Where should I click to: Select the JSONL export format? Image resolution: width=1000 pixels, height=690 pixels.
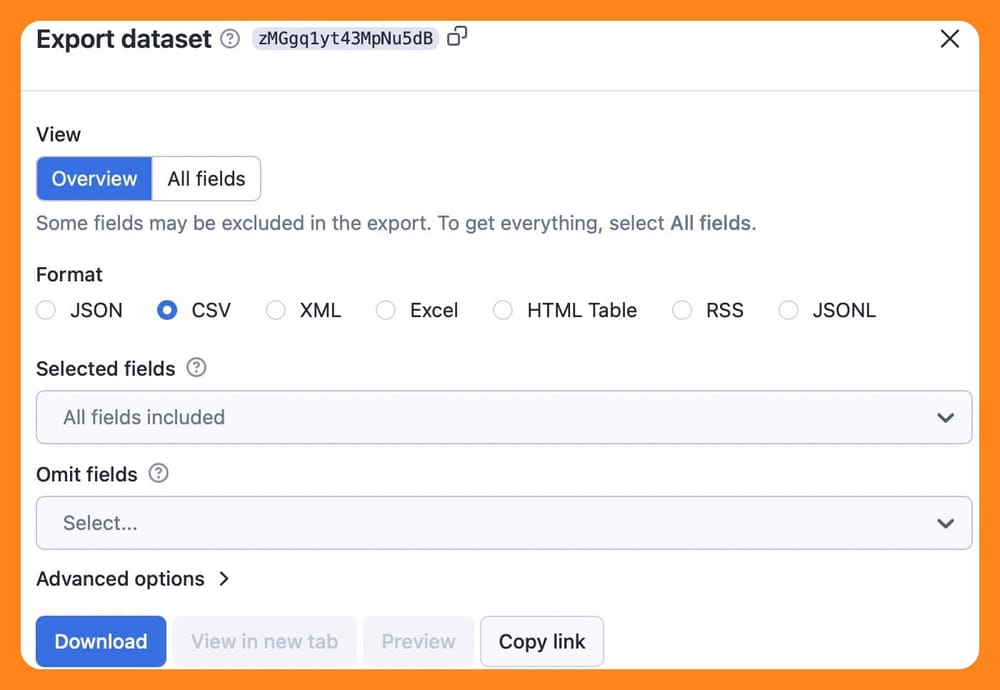pos(788,311)
